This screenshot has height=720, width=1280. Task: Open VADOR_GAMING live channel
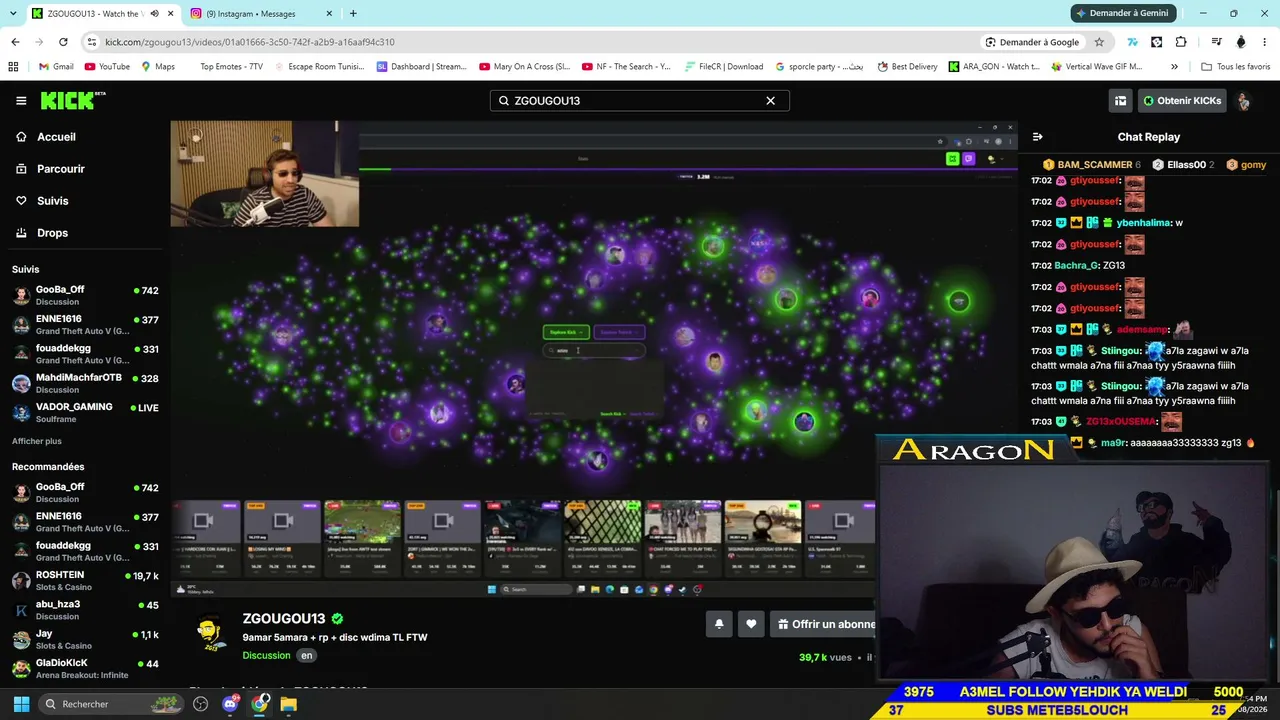click(x=85, y=412)
